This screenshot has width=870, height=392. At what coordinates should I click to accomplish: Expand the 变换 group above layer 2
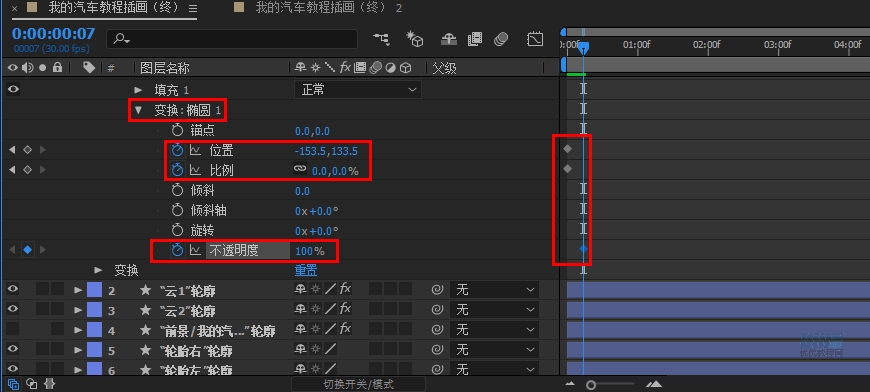tap(98, 271)
